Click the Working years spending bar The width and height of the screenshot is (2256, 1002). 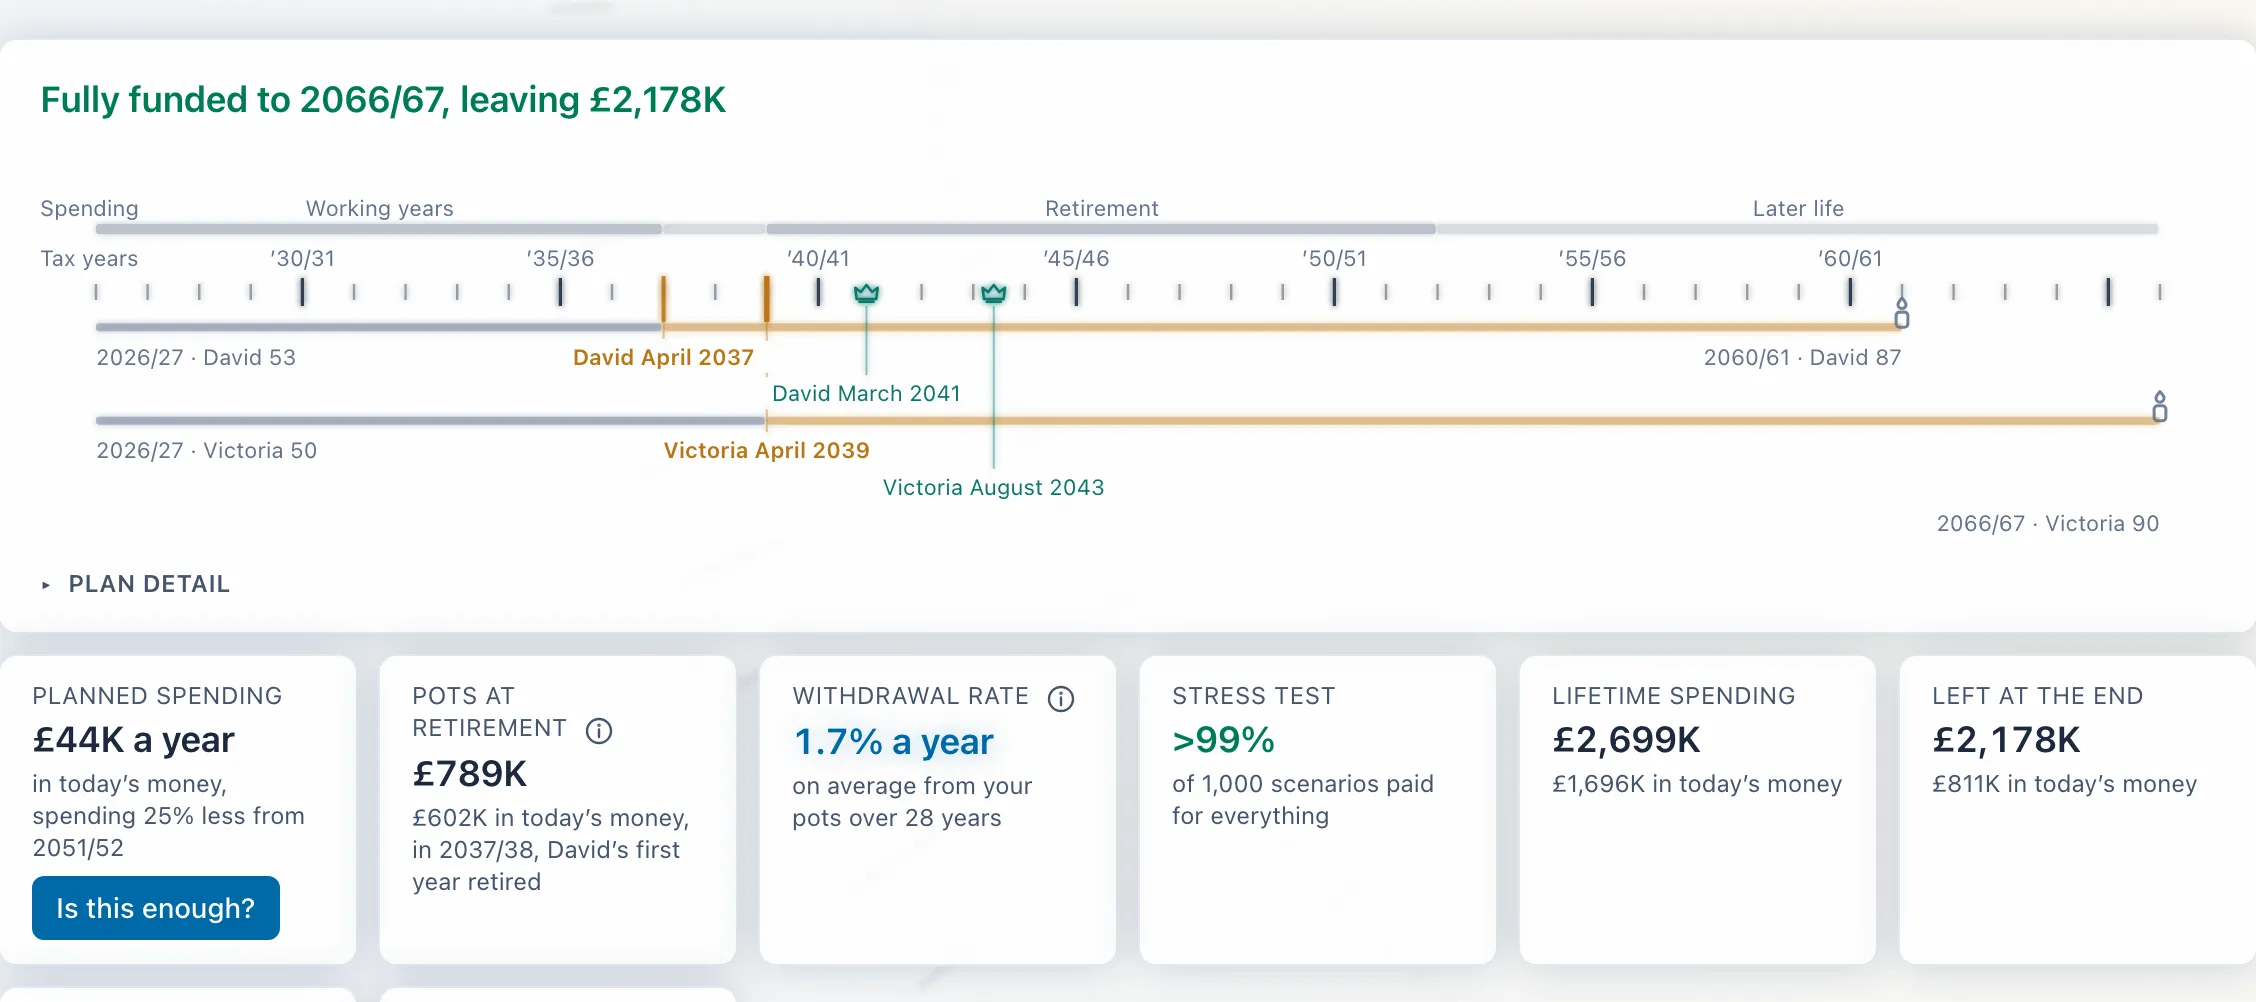tap(378, 229)
